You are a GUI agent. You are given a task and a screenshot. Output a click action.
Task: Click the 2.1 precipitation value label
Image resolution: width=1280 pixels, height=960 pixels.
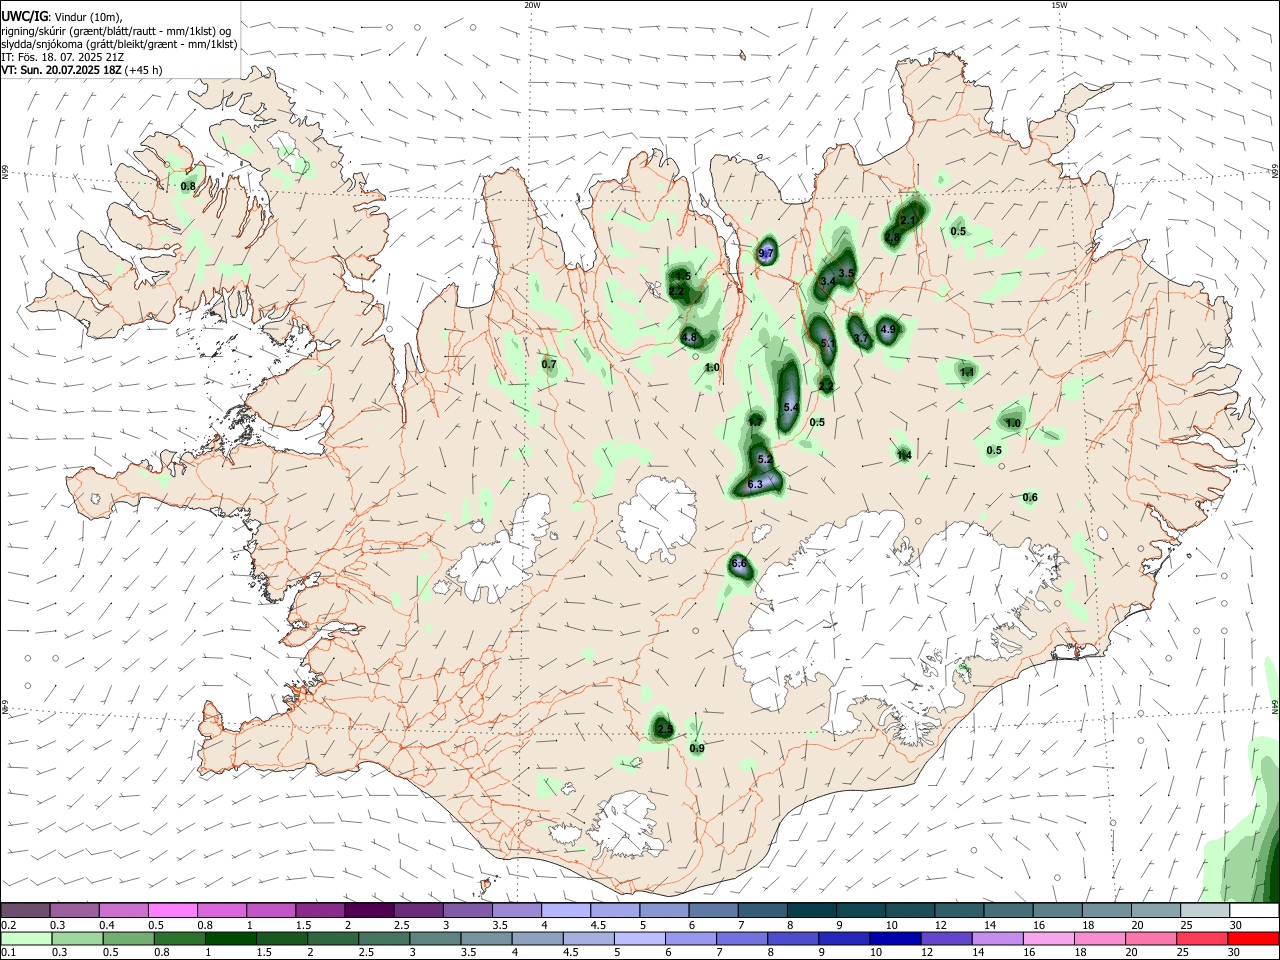(908, 220)
